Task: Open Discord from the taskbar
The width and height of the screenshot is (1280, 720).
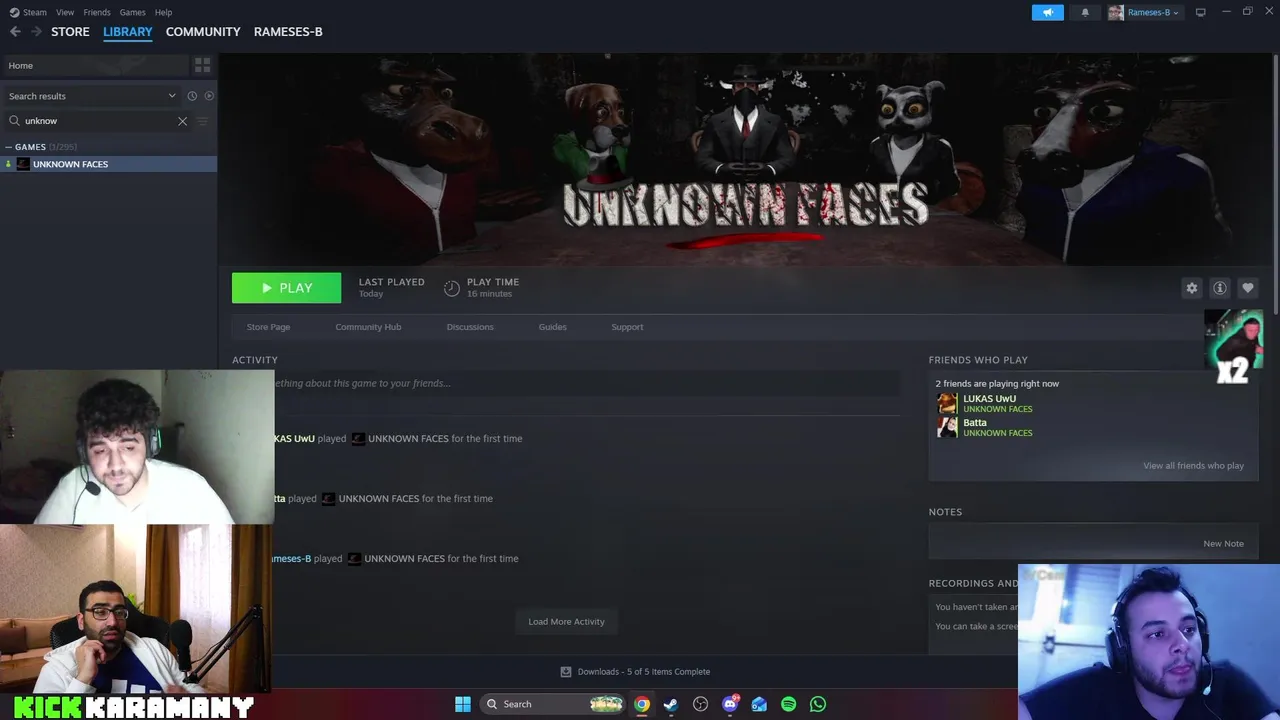Action: point(730,704)
